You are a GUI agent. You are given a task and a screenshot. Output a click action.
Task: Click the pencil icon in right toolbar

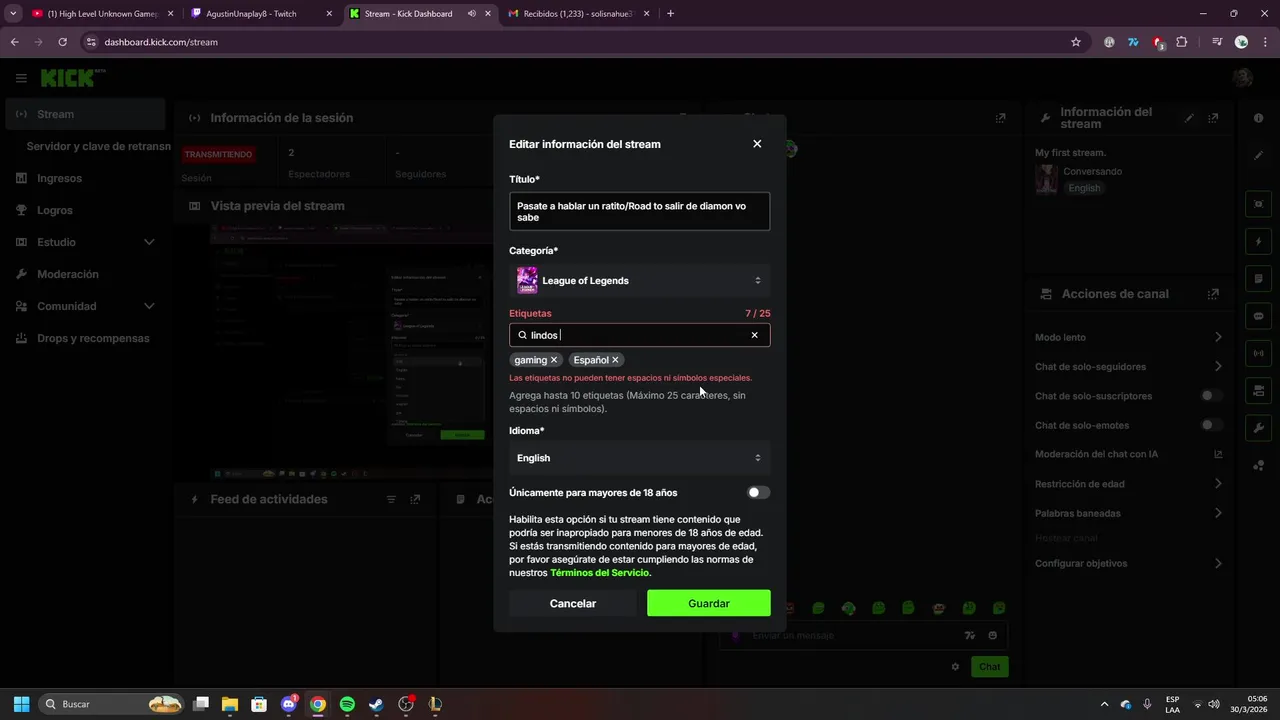[1258, 156]
